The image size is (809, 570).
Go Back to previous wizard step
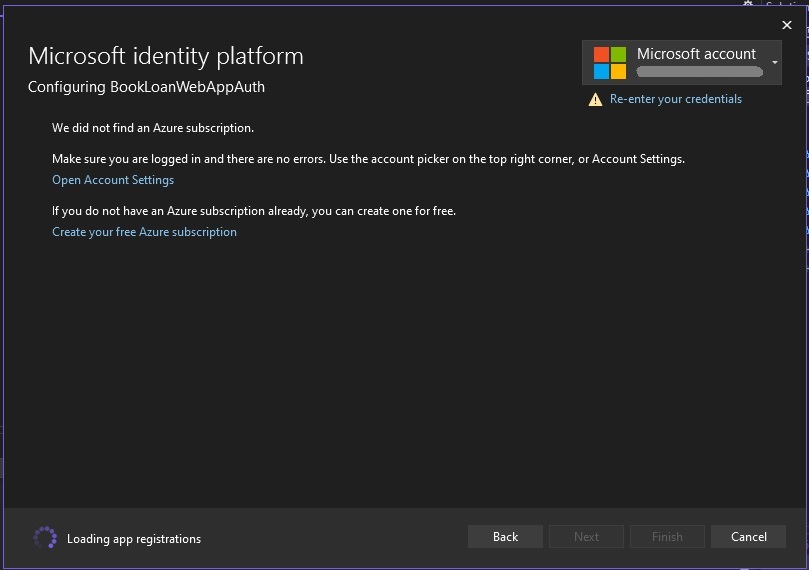click(x=505, y=536)
